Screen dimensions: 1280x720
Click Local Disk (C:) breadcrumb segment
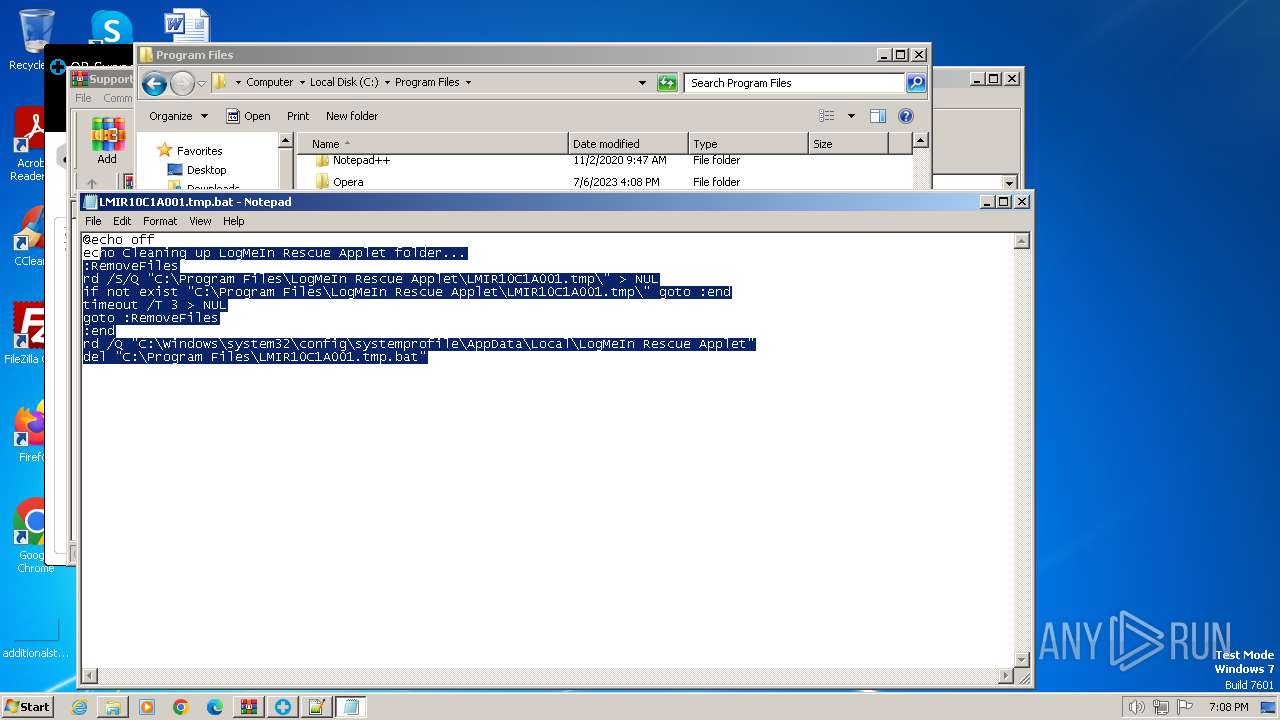(x=344, y=83)
